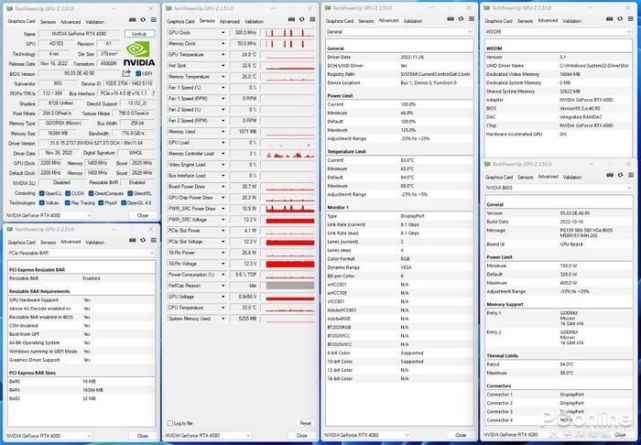Viewport: 641px width, 445px height.
Task: Click Reset button in Sensors window
Action: coord(305,423)
